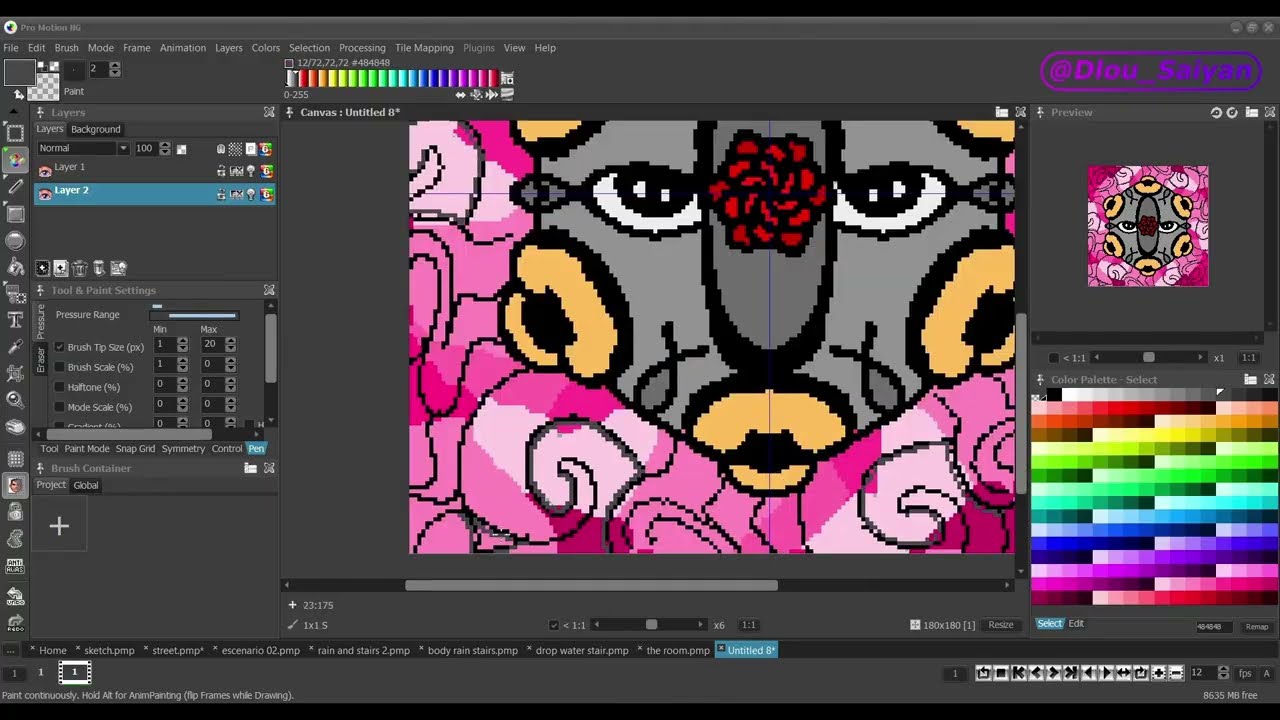1280x720 pixels.
Task: Close the Tool & Paint Settings panel
Action: 269,290
